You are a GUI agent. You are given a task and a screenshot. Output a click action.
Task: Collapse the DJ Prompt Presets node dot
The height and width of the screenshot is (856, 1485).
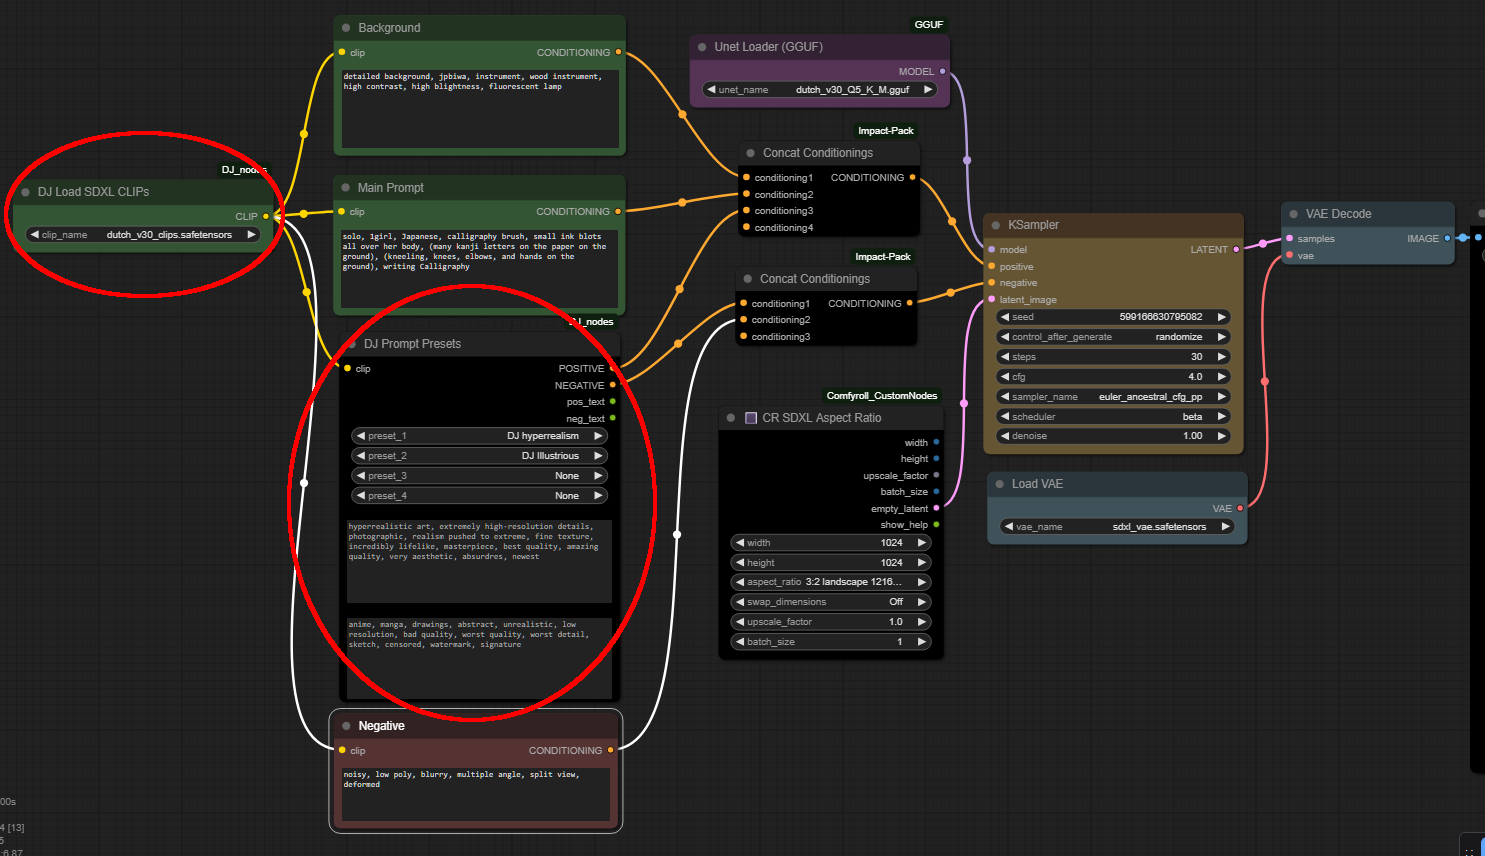(x=352, y=344)
